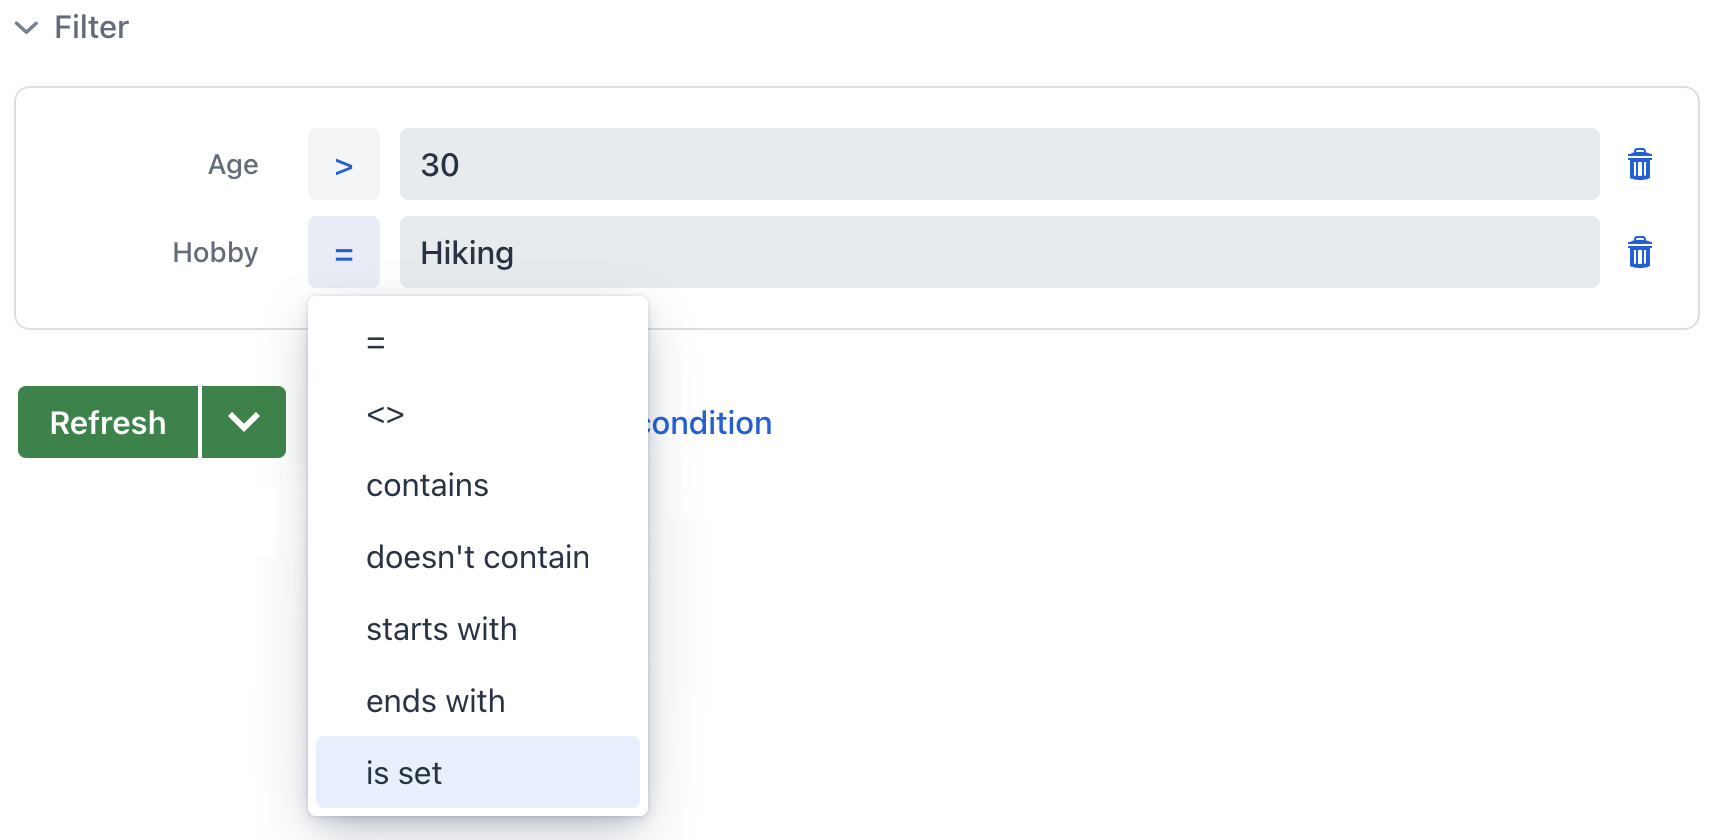
Task: Pick the highlighted "is set" option
Action: [x=404, y=773]
